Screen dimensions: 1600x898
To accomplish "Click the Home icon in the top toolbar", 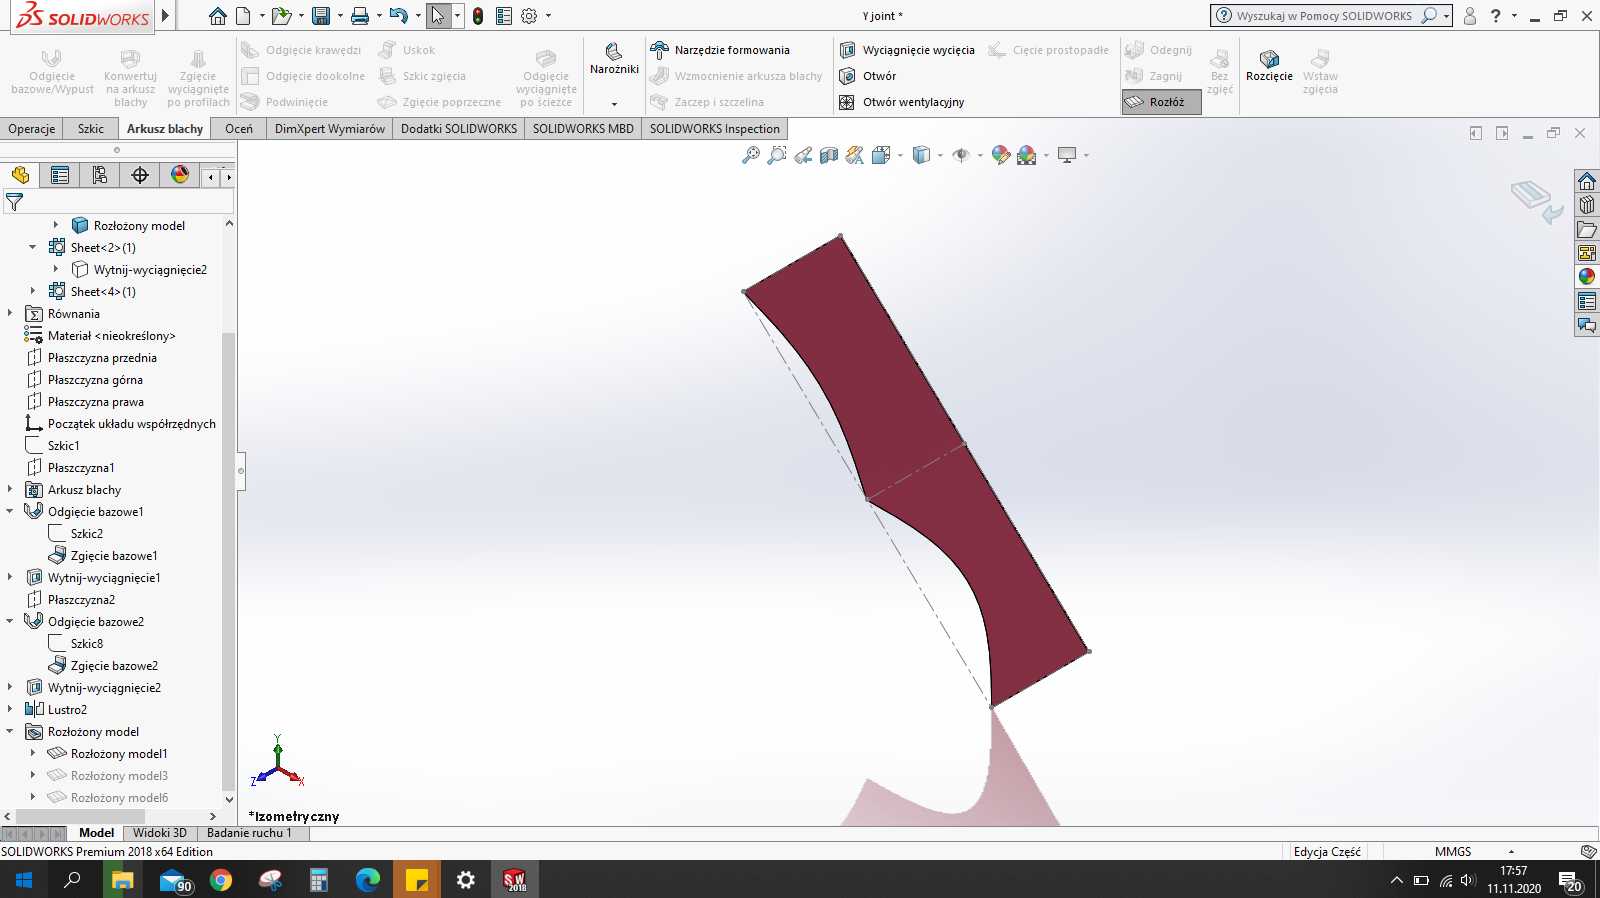I will 217,16.
